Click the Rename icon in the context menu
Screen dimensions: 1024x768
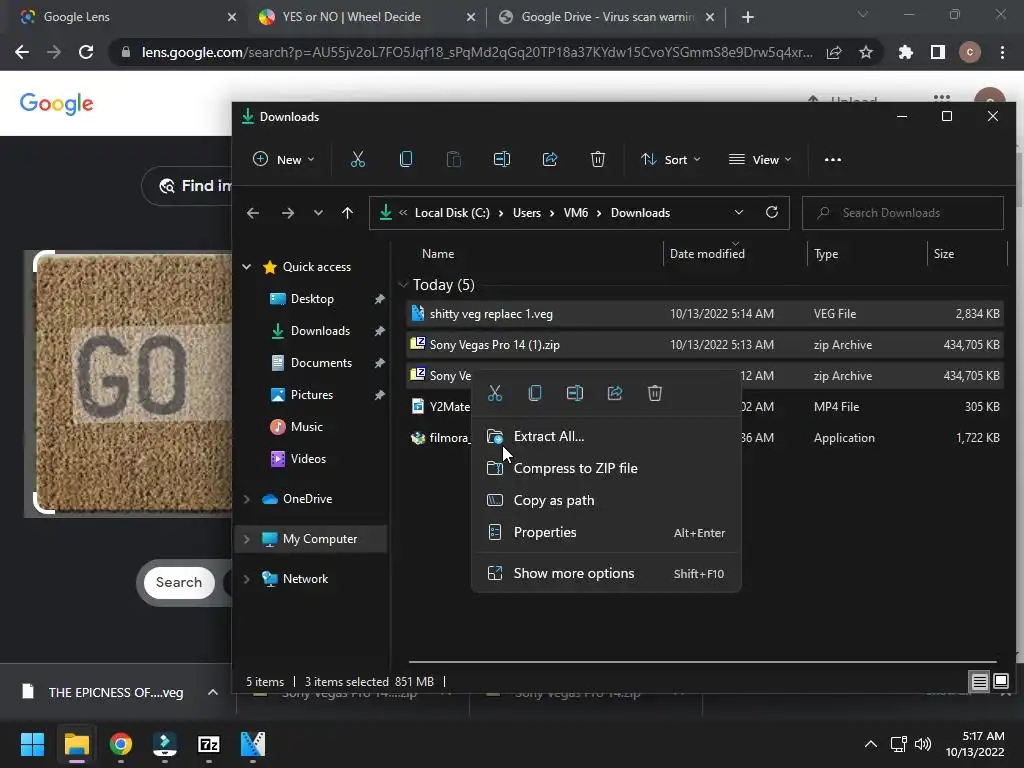pos(575,393)
